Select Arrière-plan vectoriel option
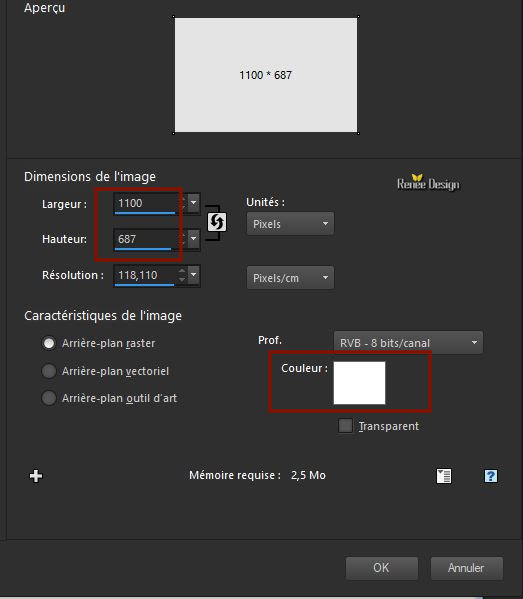523x599 pixels. pyautogui.click(x=49, y=371)
